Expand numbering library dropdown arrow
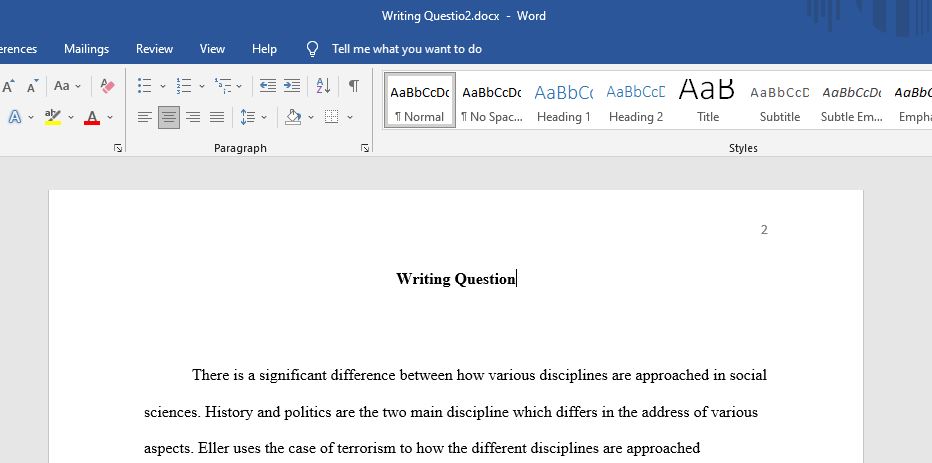932x463 pixels. (201, 86)
